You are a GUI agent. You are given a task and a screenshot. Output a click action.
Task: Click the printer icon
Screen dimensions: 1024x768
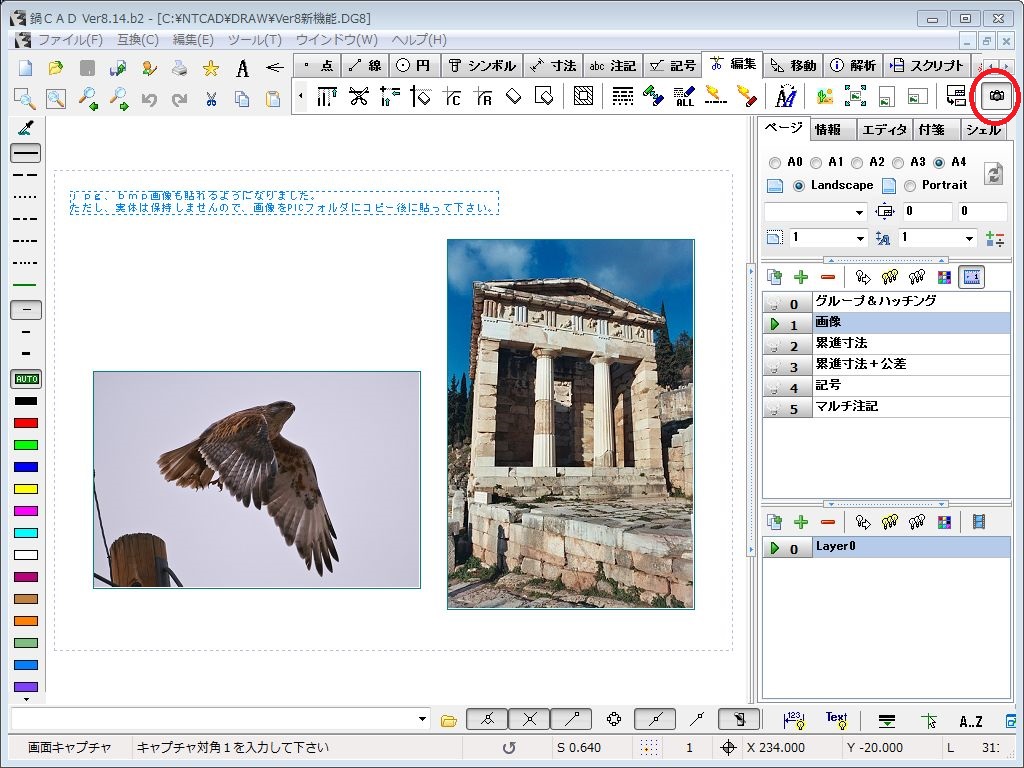tap(179, 67)
